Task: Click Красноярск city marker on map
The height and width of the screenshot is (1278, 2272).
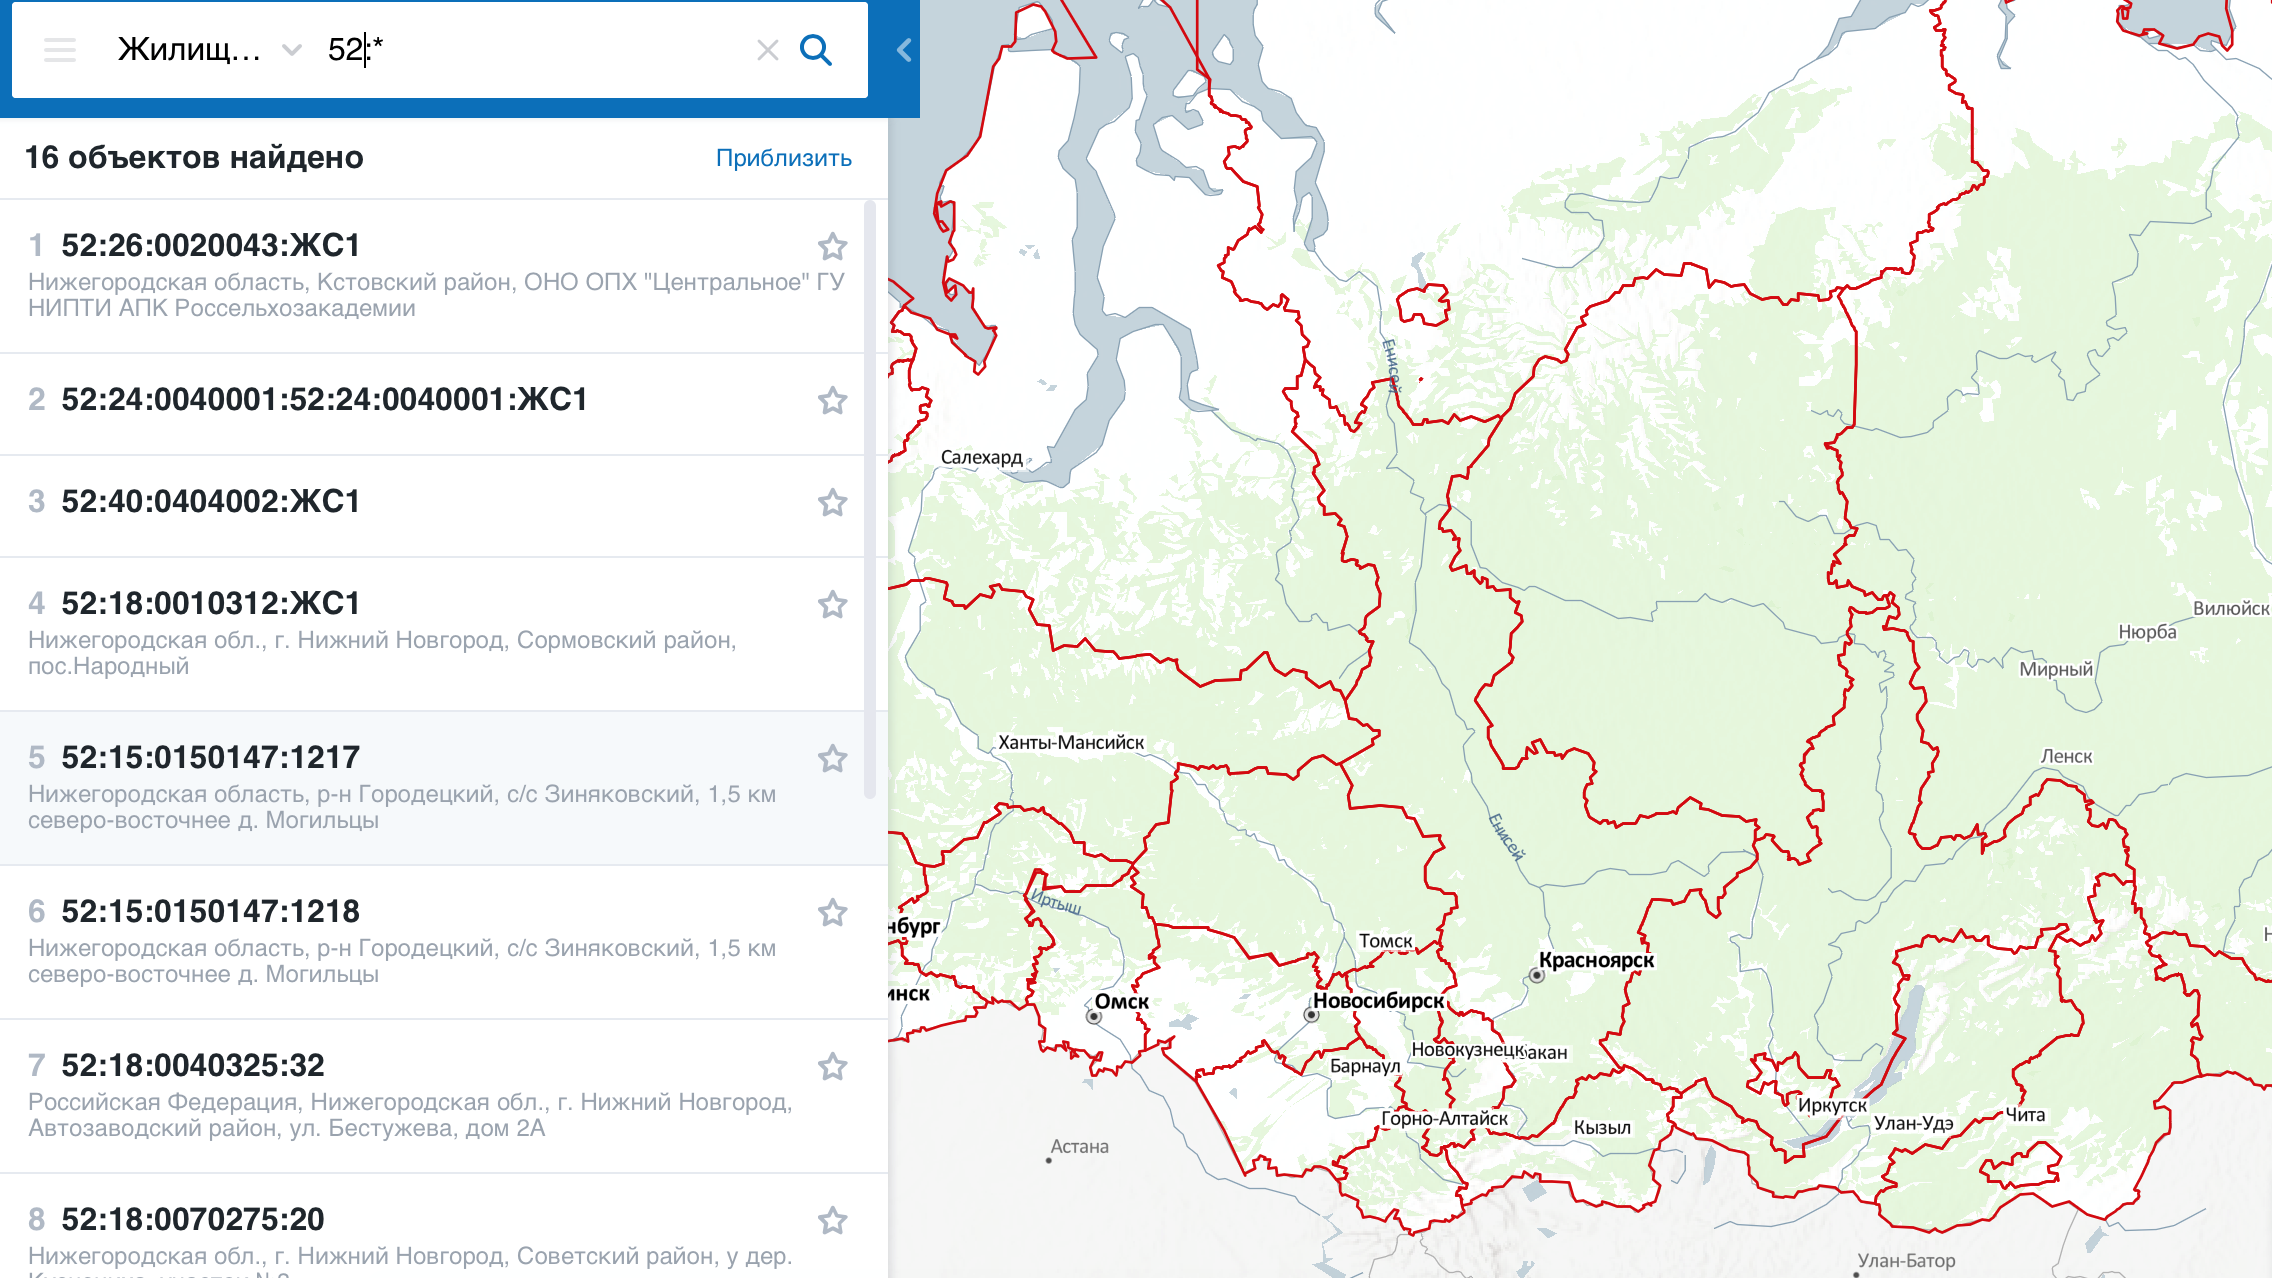Action: (1537, 976)
